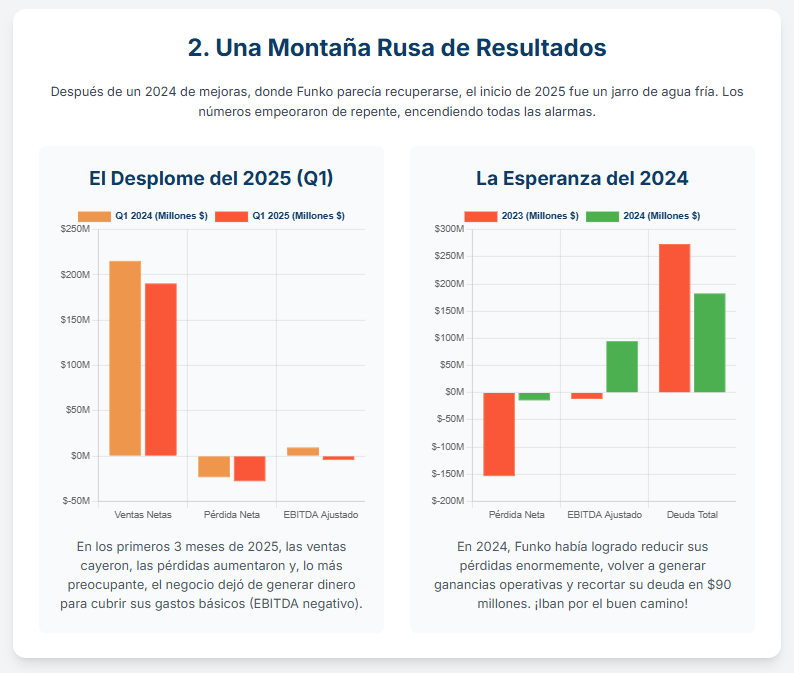Image resolution: width=794 pixels, height=673 pixels.
Task: Click the intro paragraph starting 'Después de un 2024'
Action: click(397, 102)
